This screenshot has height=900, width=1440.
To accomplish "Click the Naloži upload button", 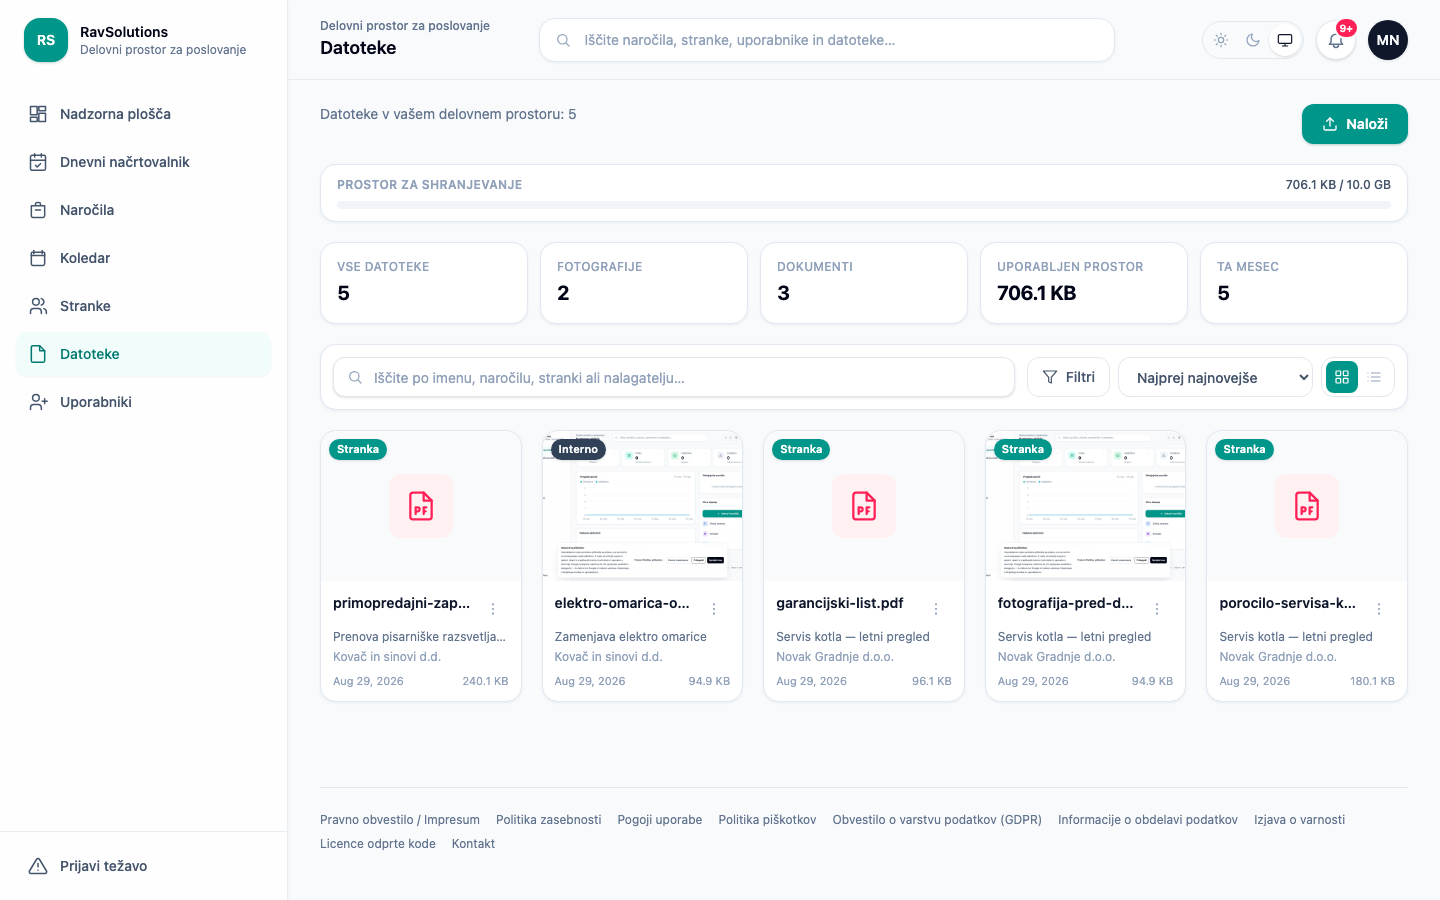I will pyautogui.click(x=1355, y=124).
